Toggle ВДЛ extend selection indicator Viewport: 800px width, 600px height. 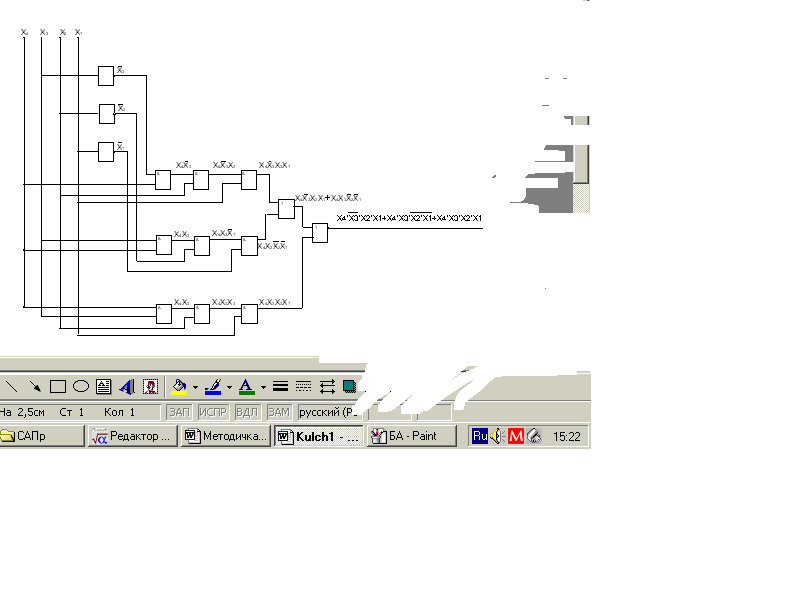246,412
